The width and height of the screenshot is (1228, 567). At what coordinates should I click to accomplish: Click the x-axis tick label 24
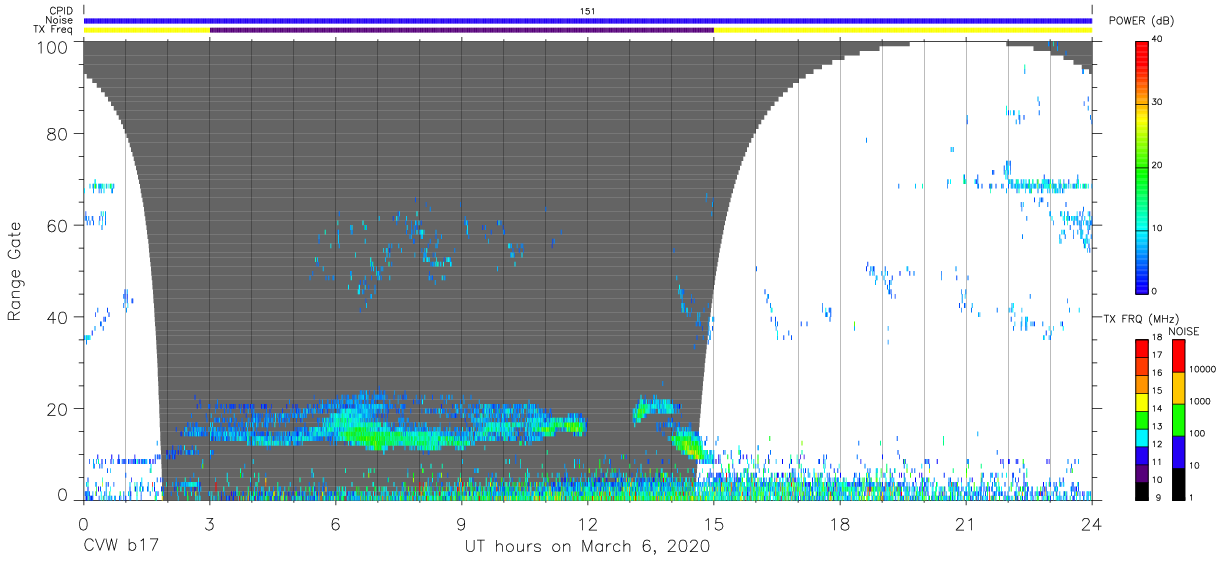tap(1092, 524)
